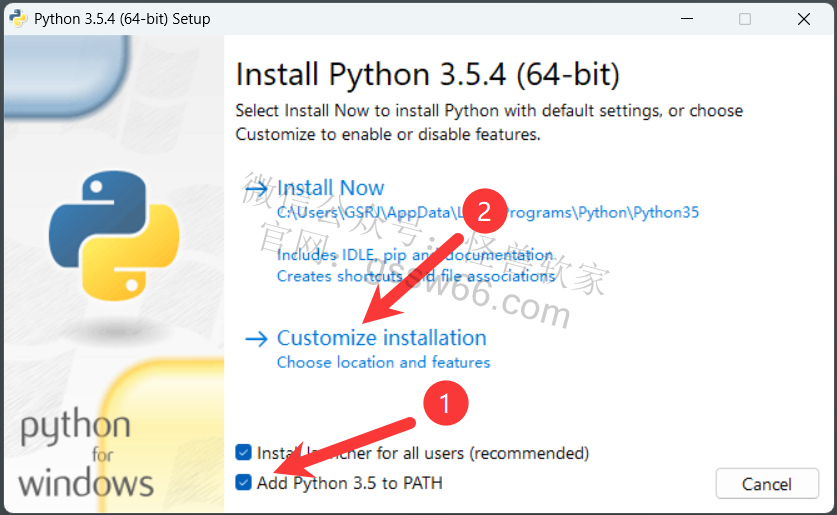Click the large Python logo in the sidebar

(x=114, y=235)
